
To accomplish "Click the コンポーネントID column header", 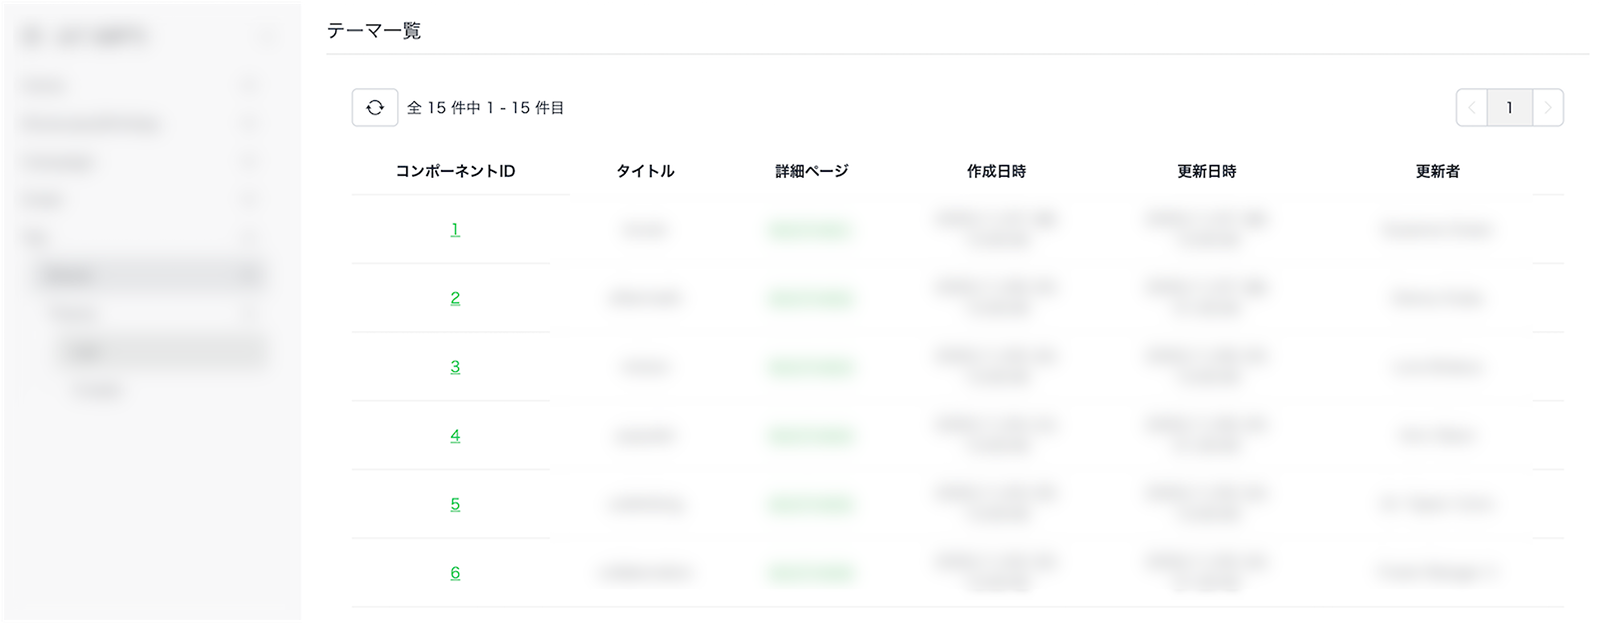I will [x=455, y=170].
